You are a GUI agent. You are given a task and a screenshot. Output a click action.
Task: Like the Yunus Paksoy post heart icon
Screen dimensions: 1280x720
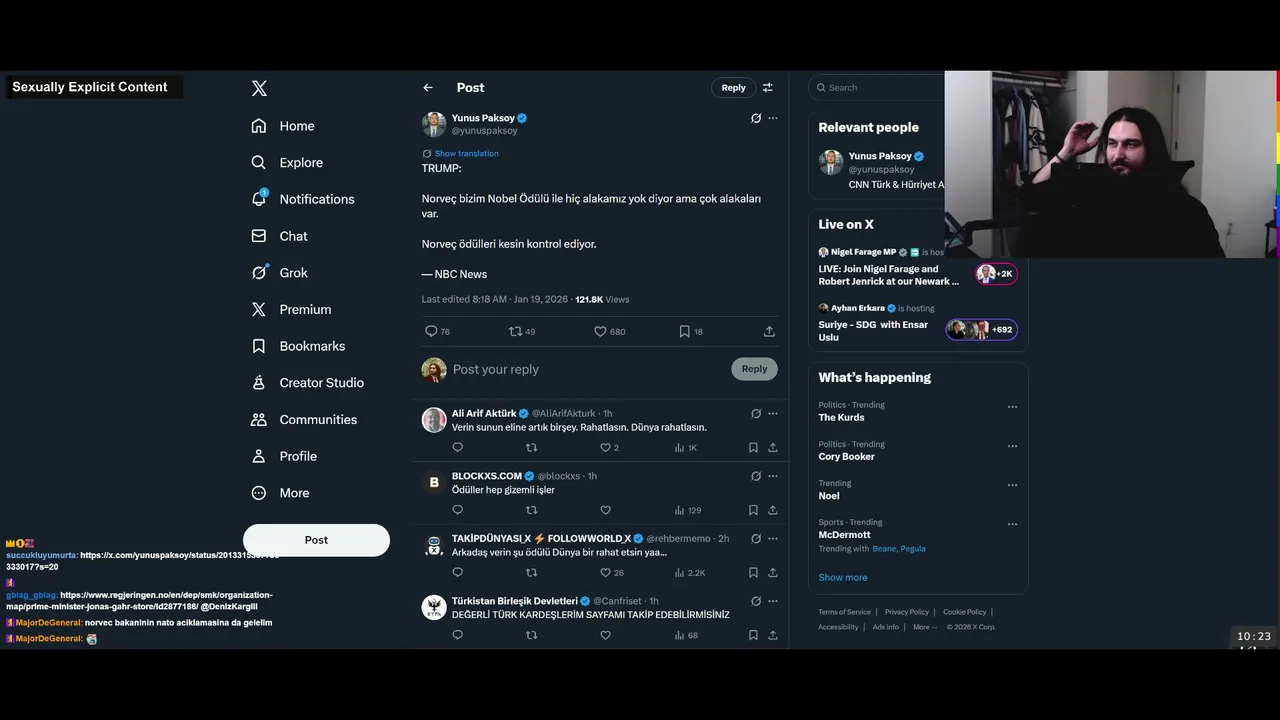click(601, 331)
